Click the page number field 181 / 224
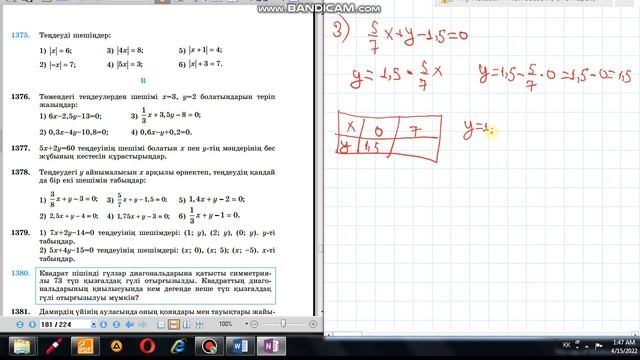640x360 pixels. point(64,324)
